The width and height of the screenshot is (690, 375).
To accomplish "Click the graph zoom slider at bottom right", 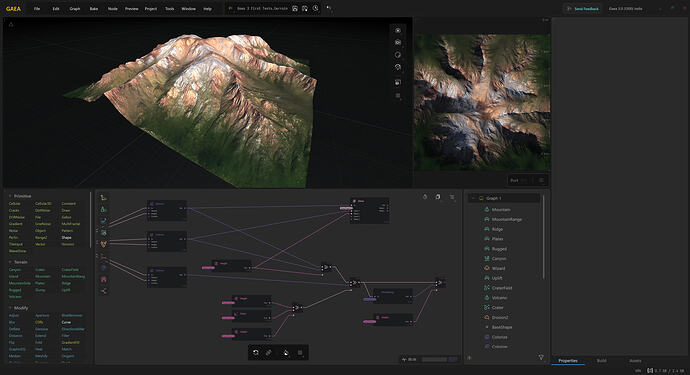I will pyautogui.click(x=434, y=359).
